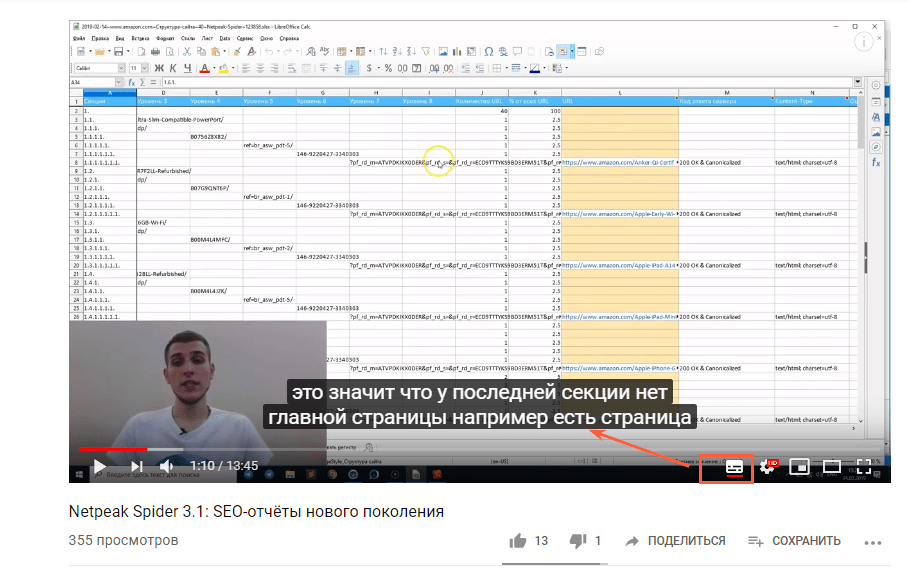Open the Borders dropdown arrow in Calc
Screen dimensions: 909x569
pyautogui.click(x=507, y=68)
